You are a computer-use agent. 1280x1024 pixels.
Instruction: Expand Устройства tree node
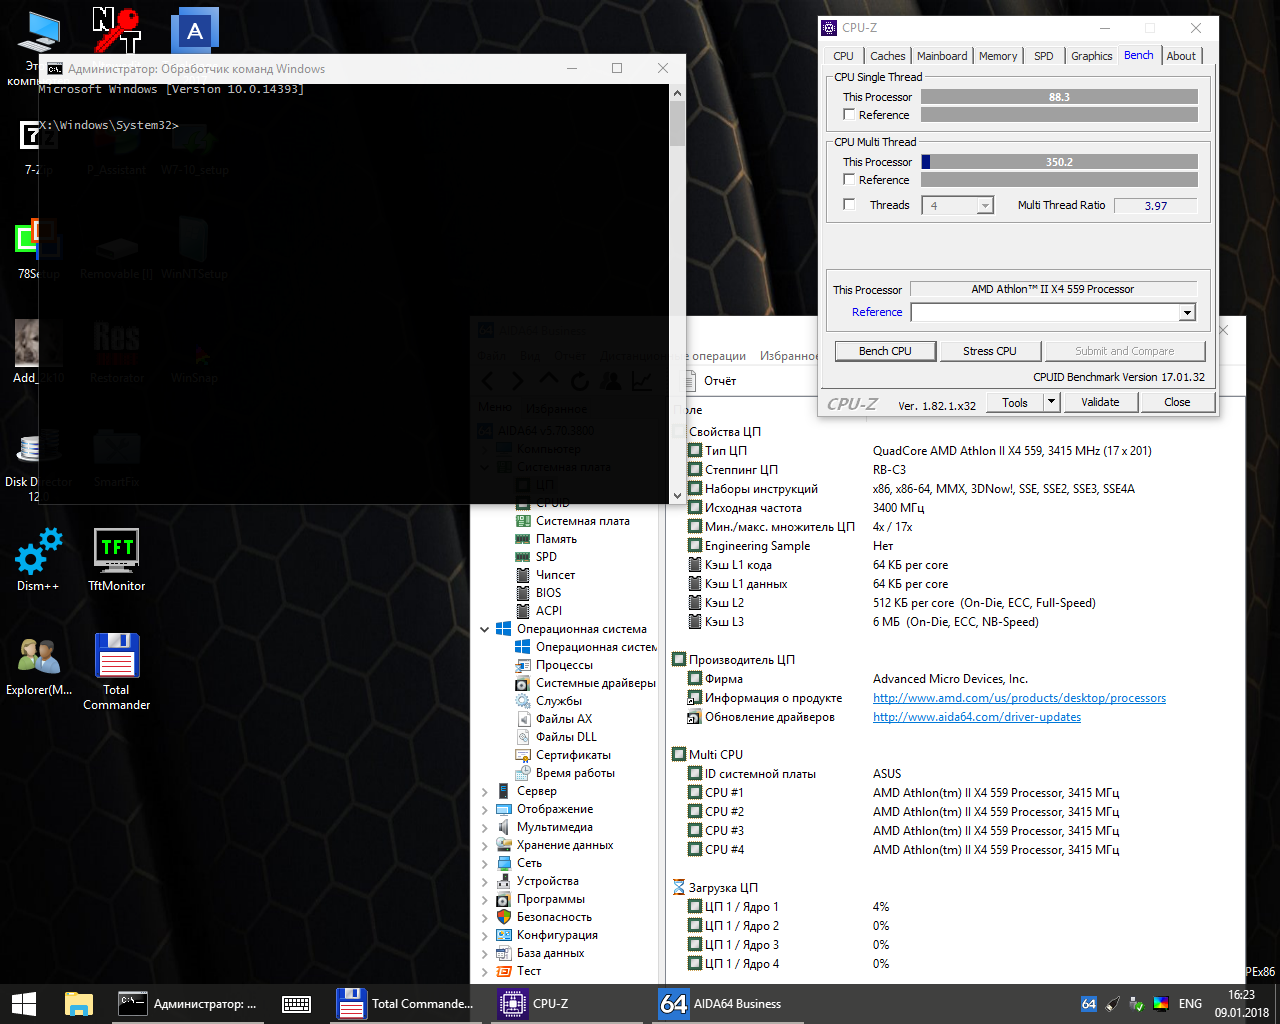pyautogui.click(x=485, y=881)
